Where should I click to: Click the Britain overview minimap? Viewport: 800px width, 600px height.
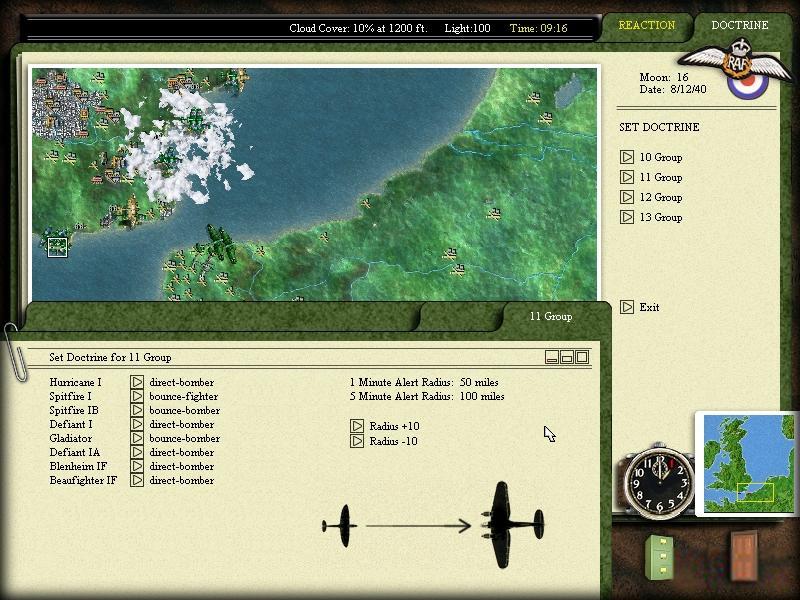pos(749,463)
